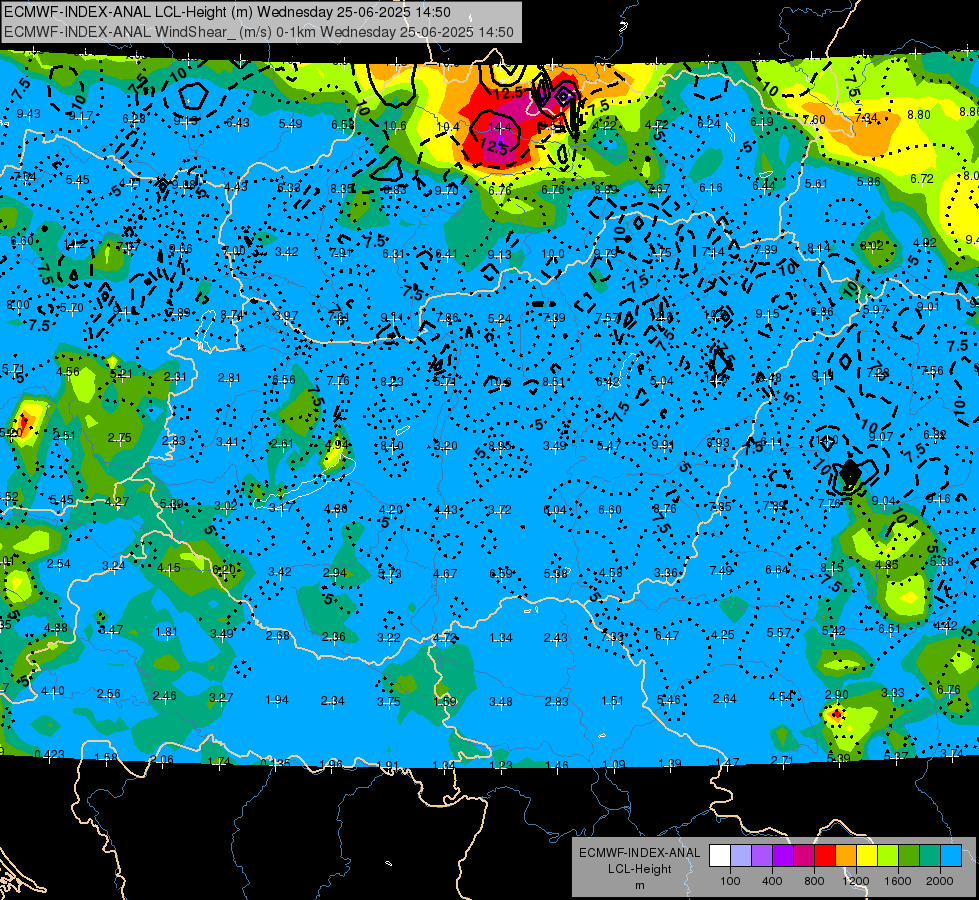Viewport: 979px width, 900px height.
Task: Click the grid value 8.51
Action: pyautogui.click(x=553, y=382)
